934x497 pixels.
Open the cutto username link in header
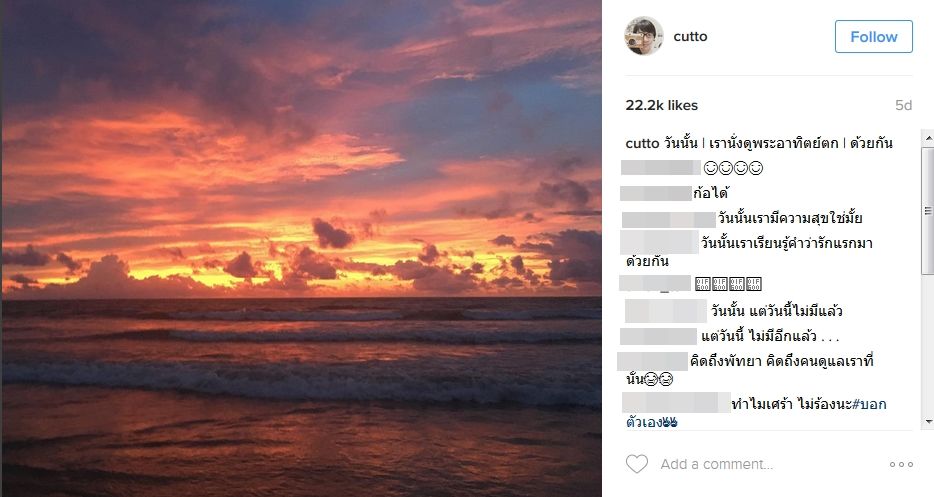point(690,36)
